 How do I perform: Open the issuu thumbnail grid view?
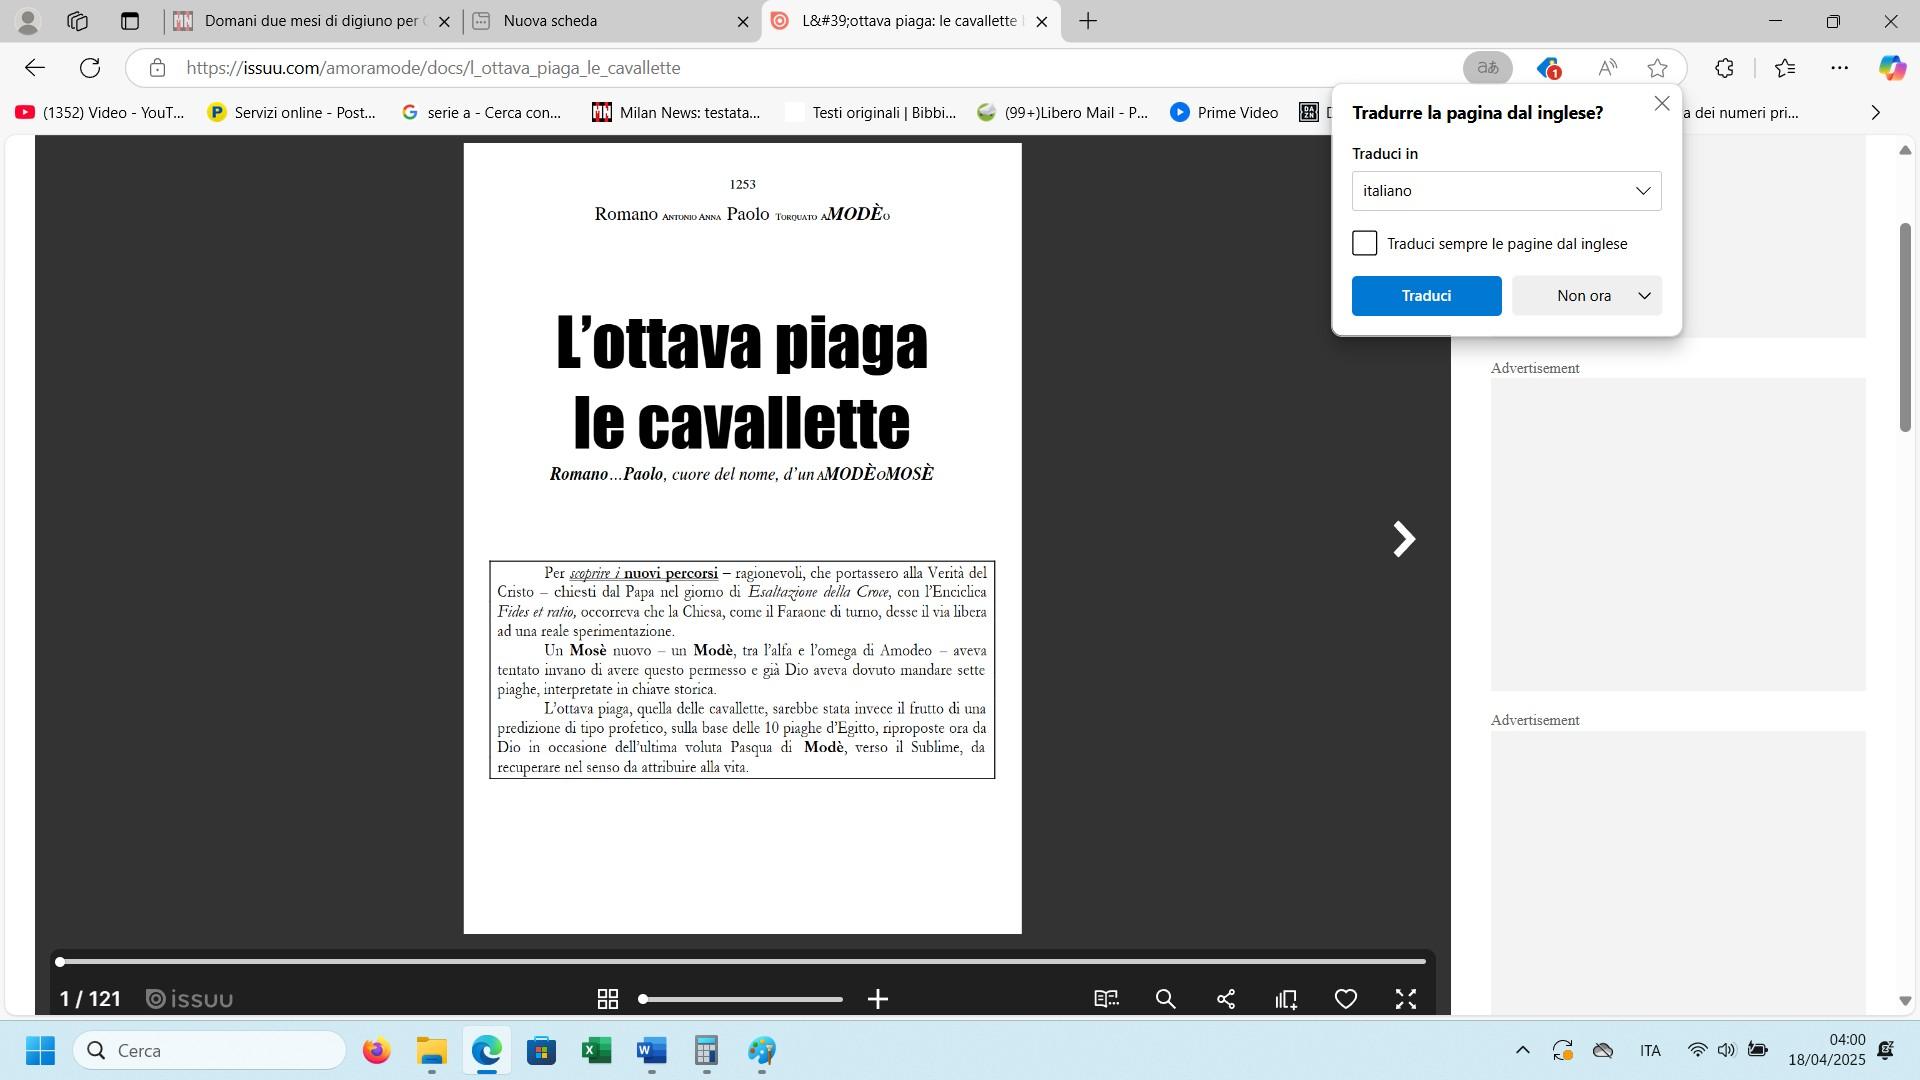coord(607,999)
